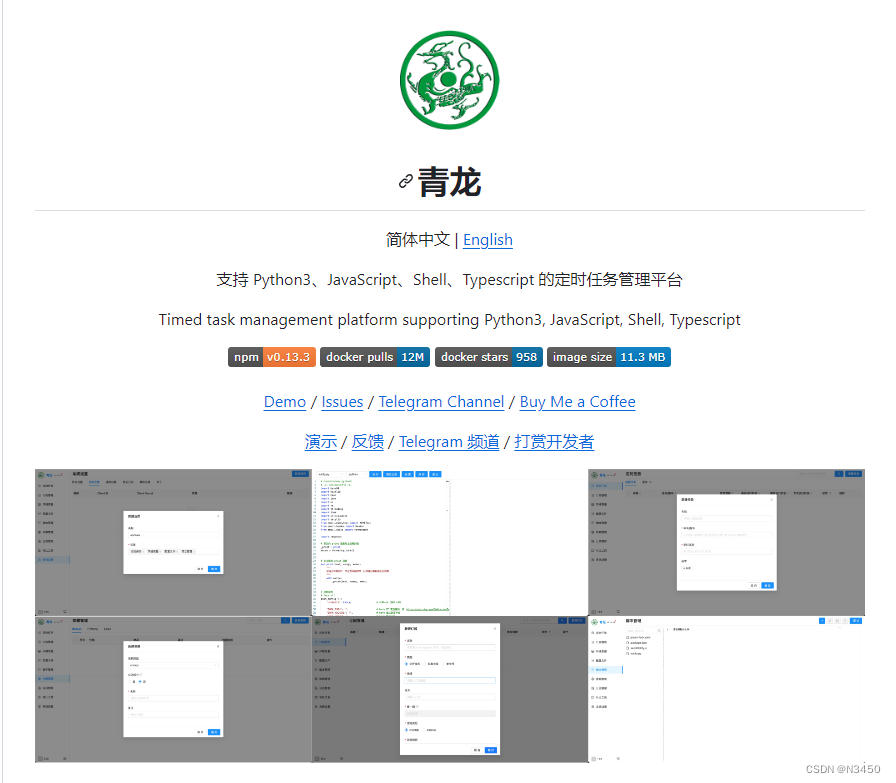896x783 pixels.
Task: Open the Issues link
Action: point(342,402)
